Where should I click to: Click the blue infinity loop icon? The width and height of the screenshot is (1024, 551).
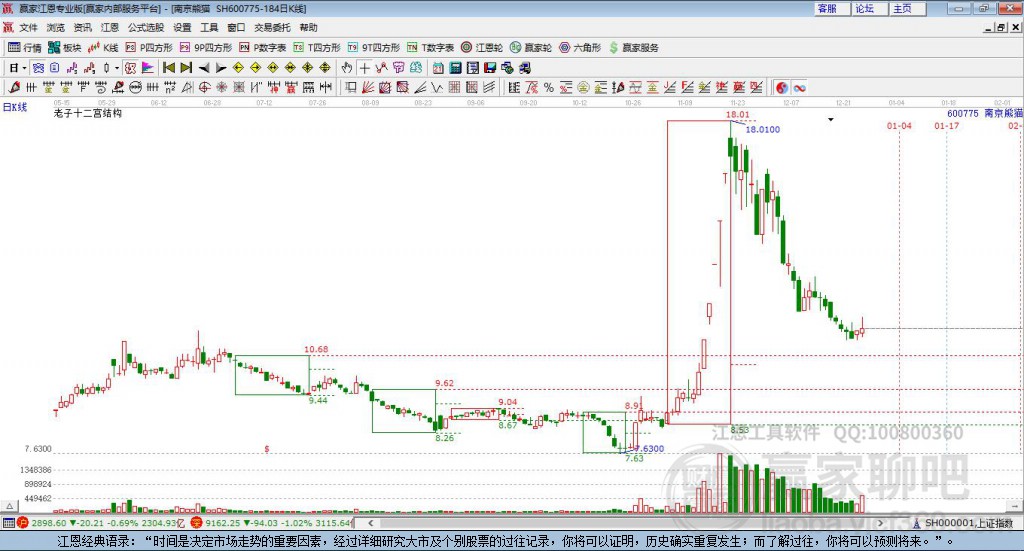point(799,87)
